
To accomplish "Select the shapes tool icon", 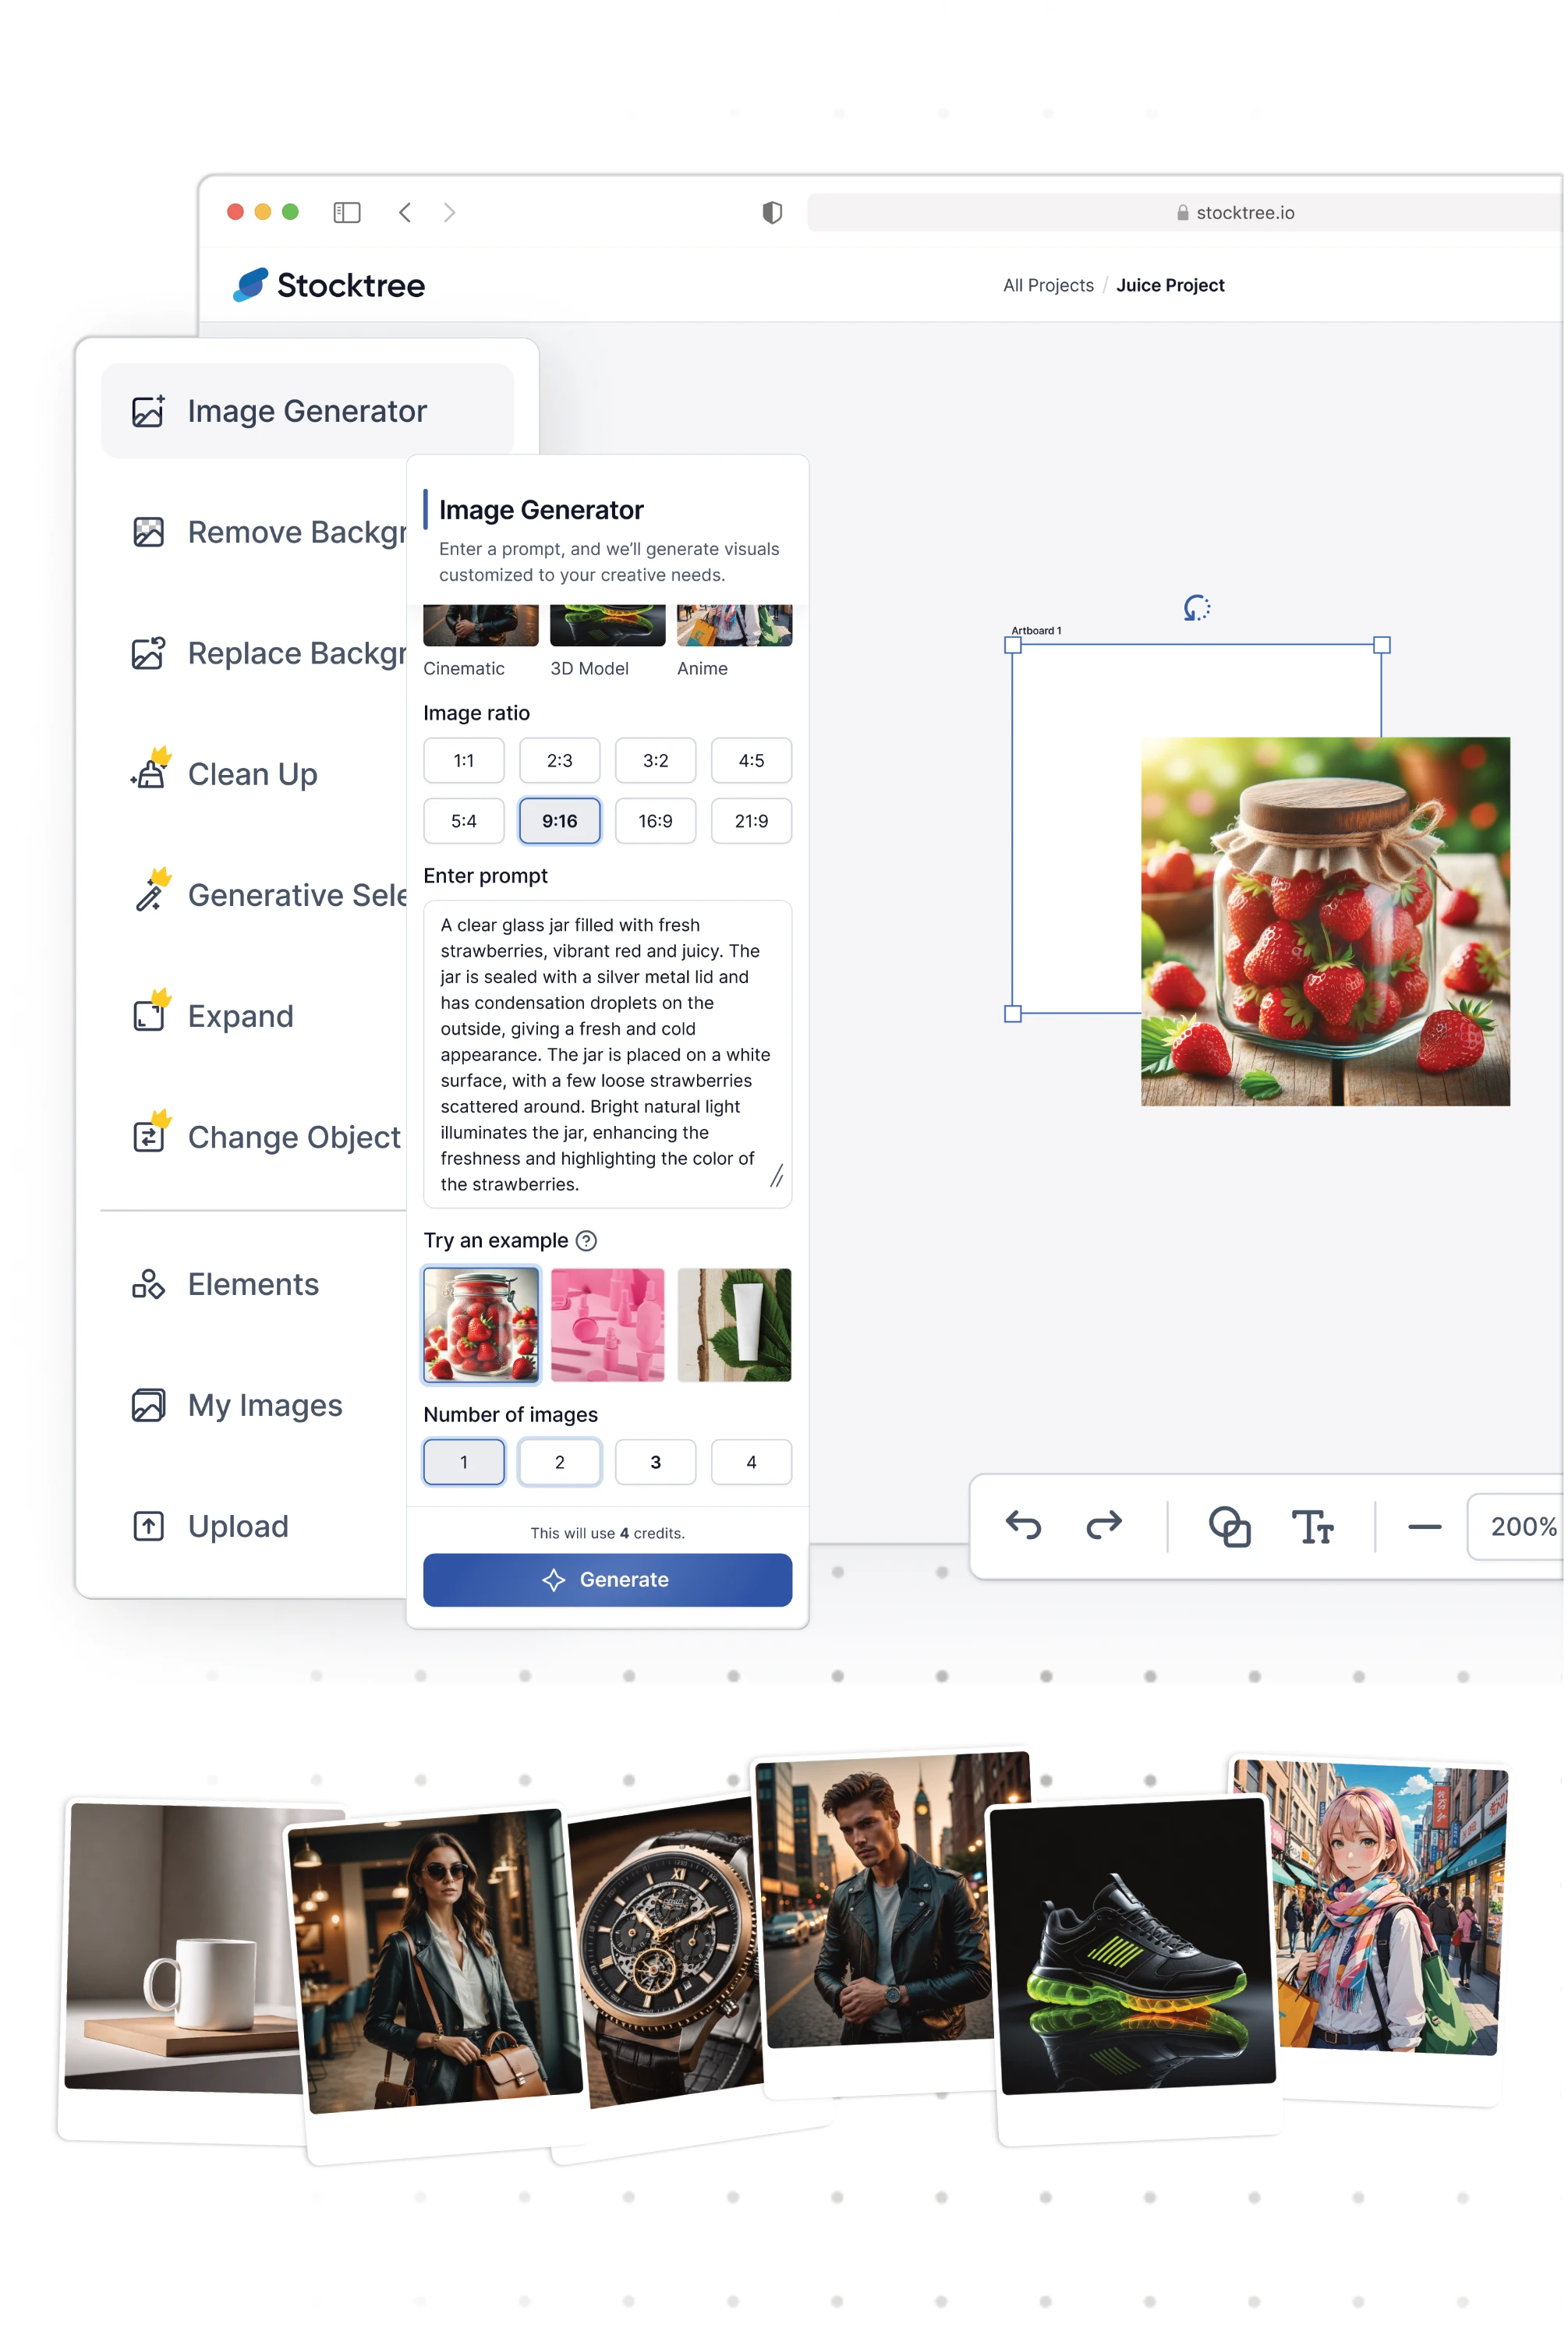I will pos(1229,1526).
